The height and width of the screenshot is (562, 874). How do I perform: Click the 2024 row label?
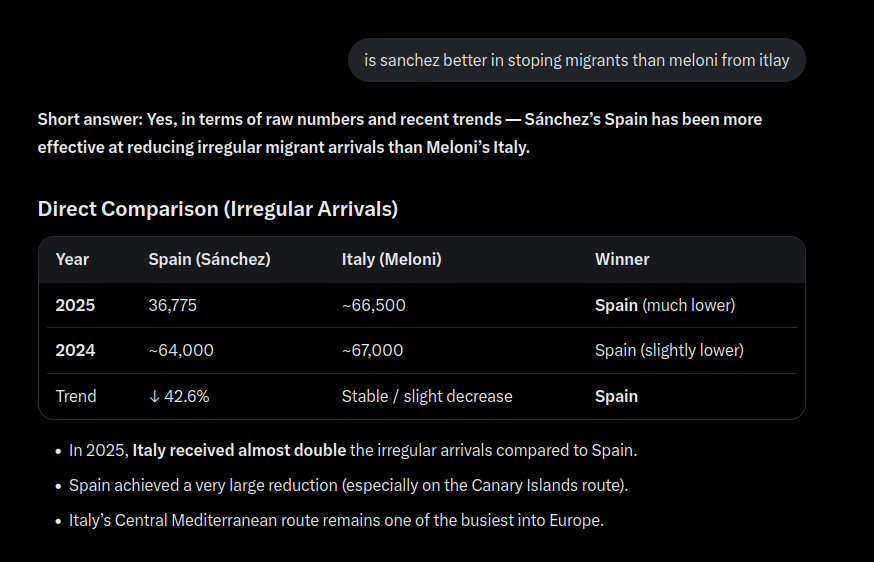(75, 350)
